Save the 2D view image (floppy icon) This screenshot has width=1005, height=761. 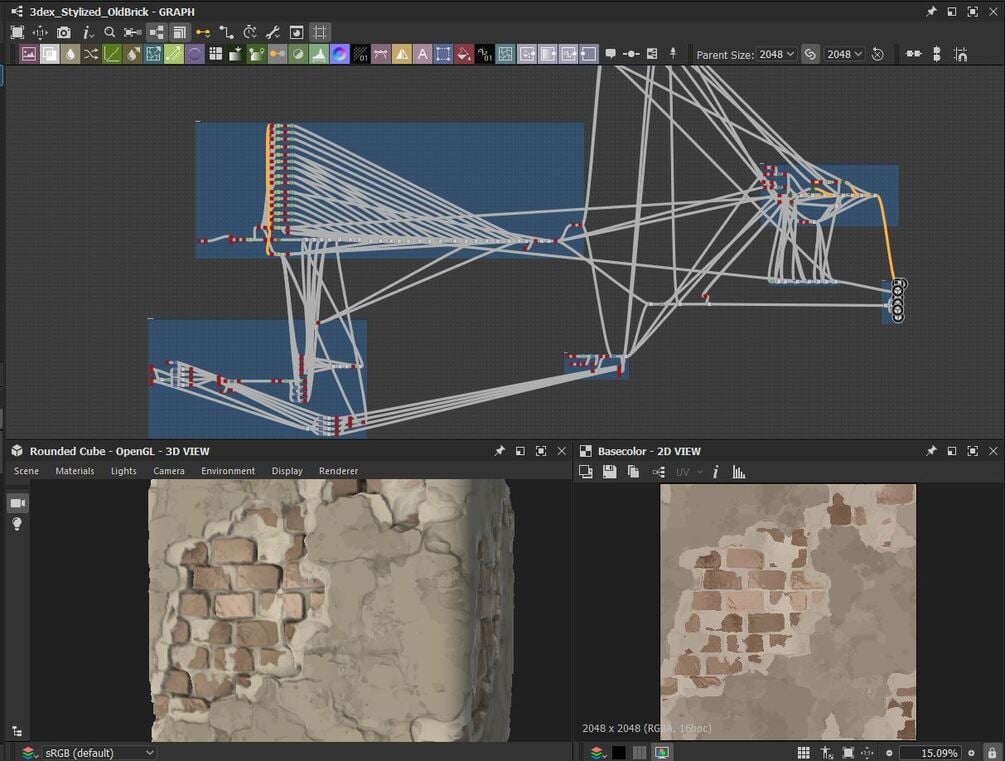(610, 472)
